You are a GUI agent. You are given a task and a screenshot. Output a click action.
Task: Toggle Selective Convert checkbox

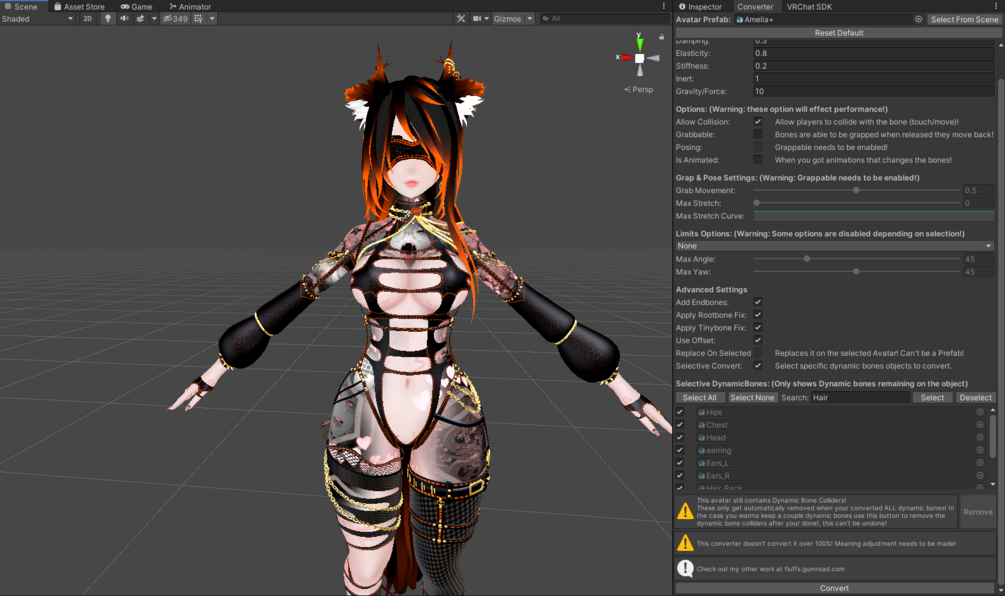(758, 365)
